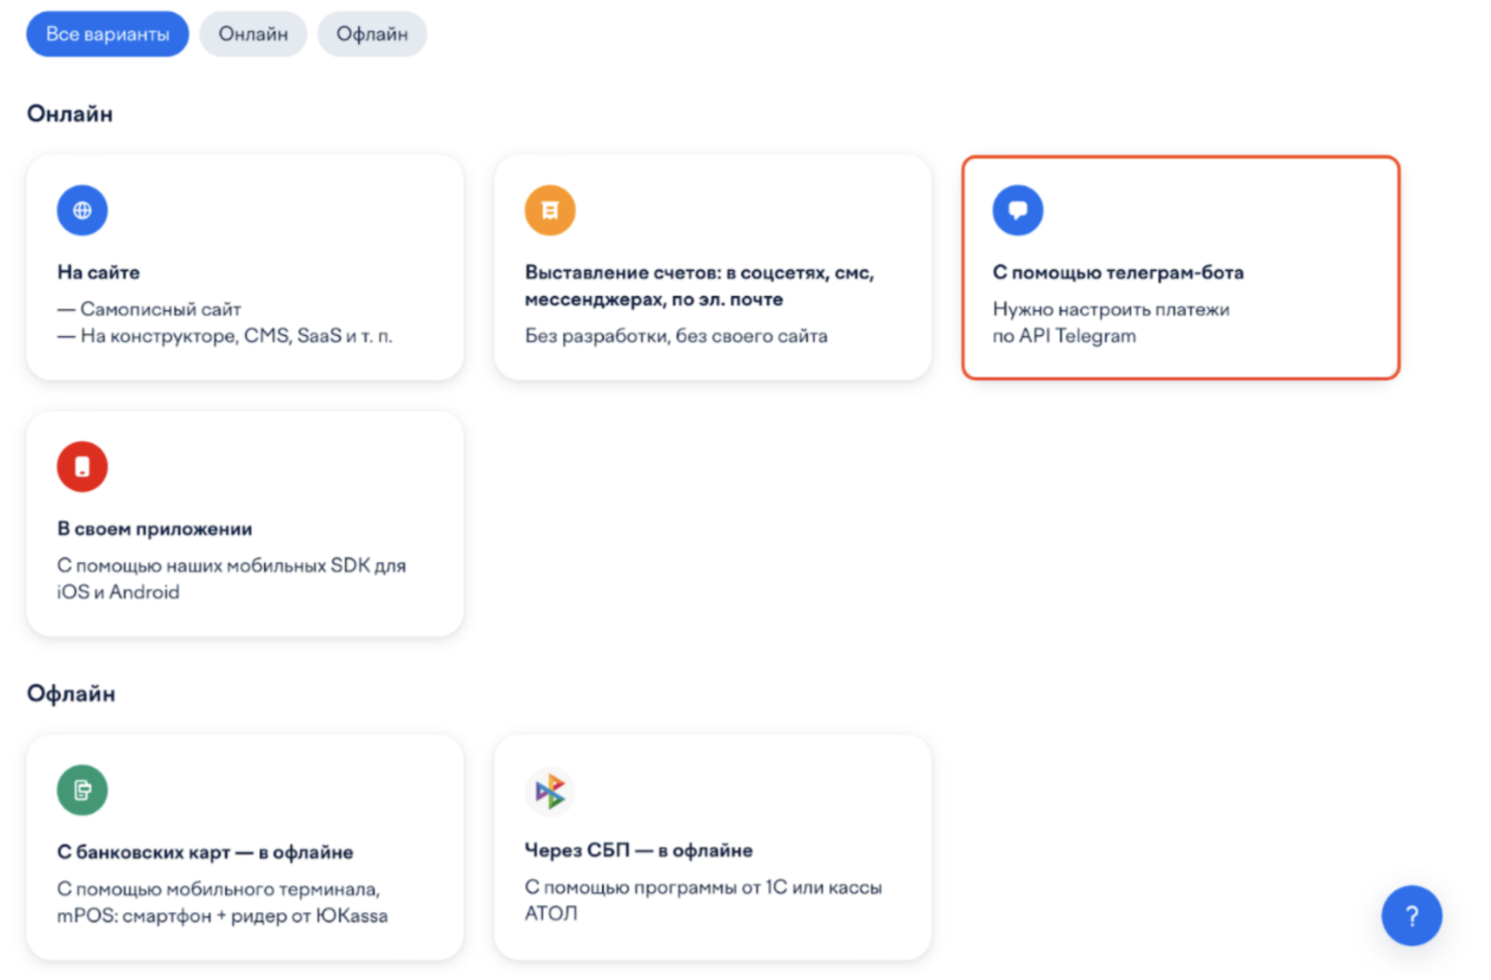Select the "Все варианты" filter tab

(x=108, y=34)
